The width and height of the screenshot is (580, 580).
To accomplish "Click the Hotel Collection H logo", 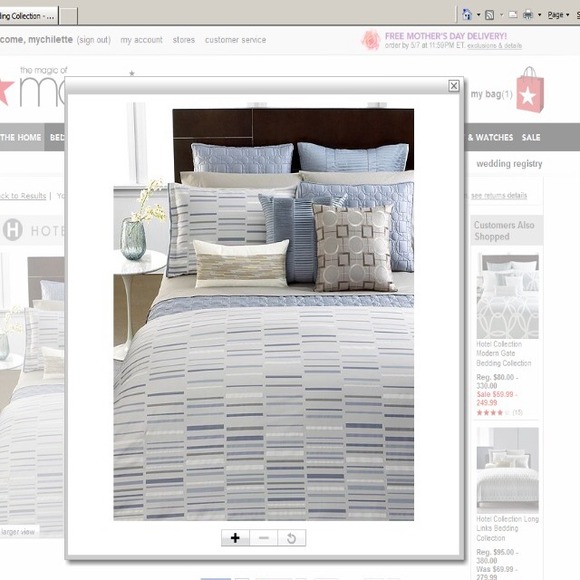I will click(13, 229).
